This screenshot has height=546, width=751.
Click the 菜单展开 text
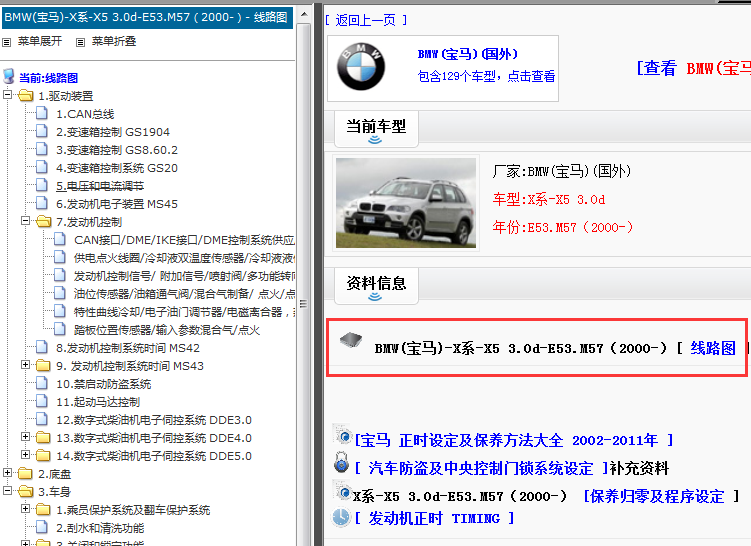(40, 42)
